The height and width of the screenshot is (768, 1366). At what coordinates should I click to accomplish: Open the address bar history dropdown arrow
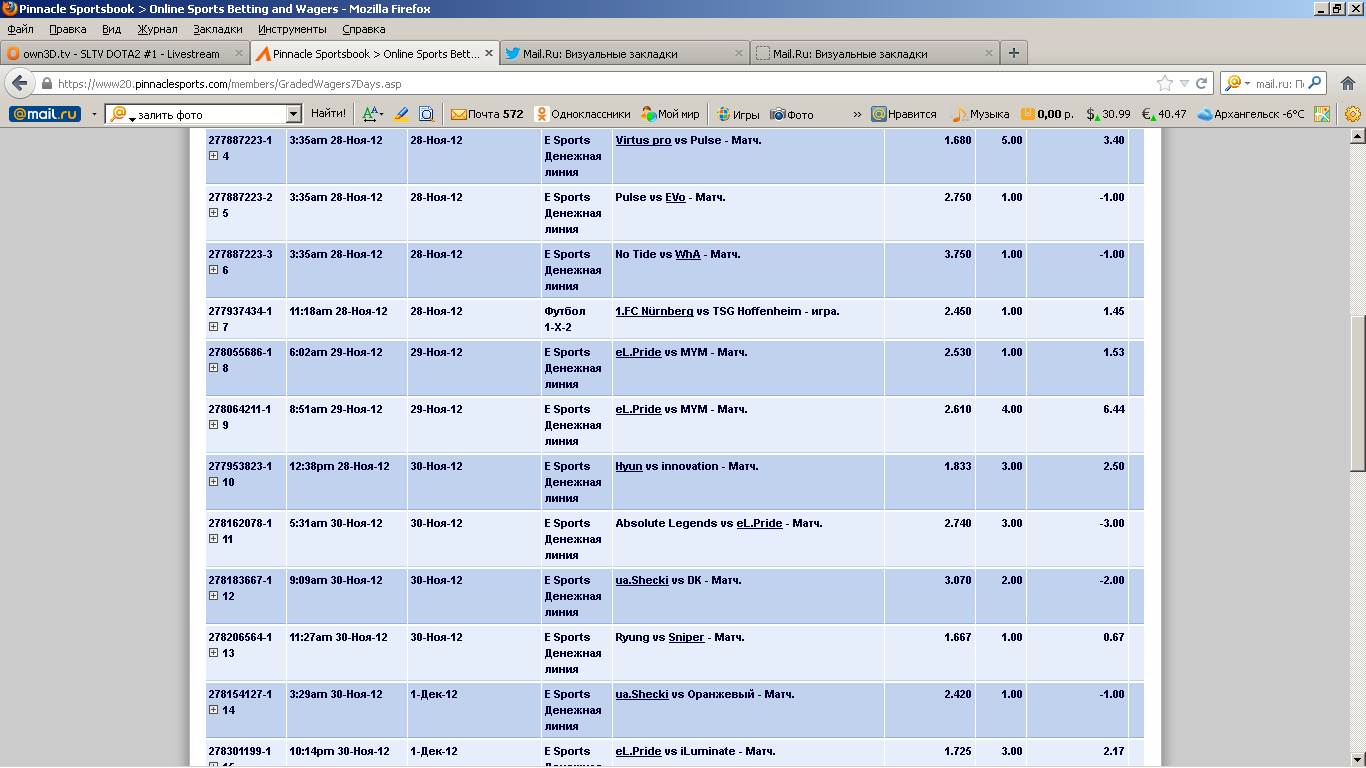click(1184, 83)
